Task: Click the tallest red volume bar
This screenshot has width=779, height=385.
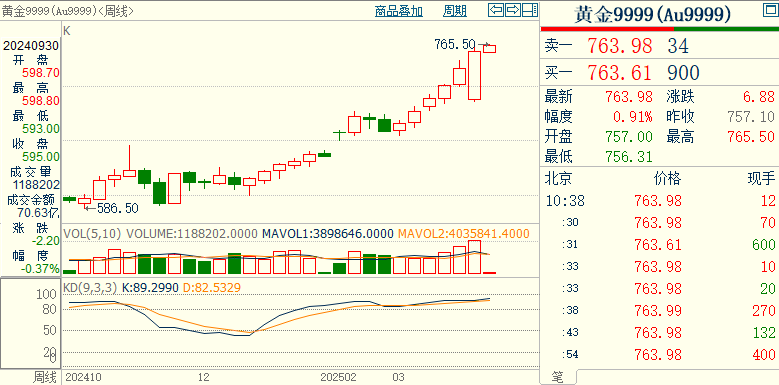Action: click(475, 257)
